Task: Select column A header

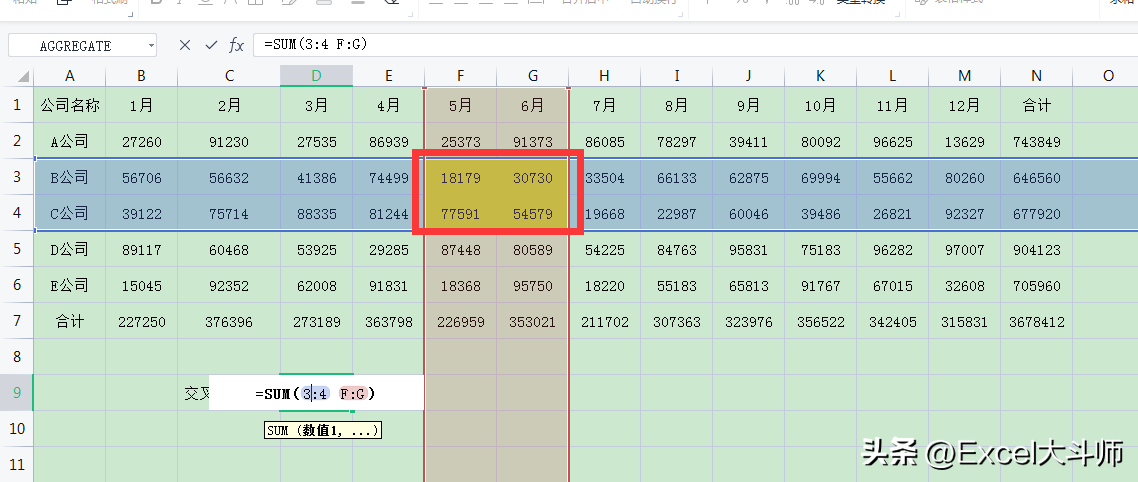Action: 70,75
